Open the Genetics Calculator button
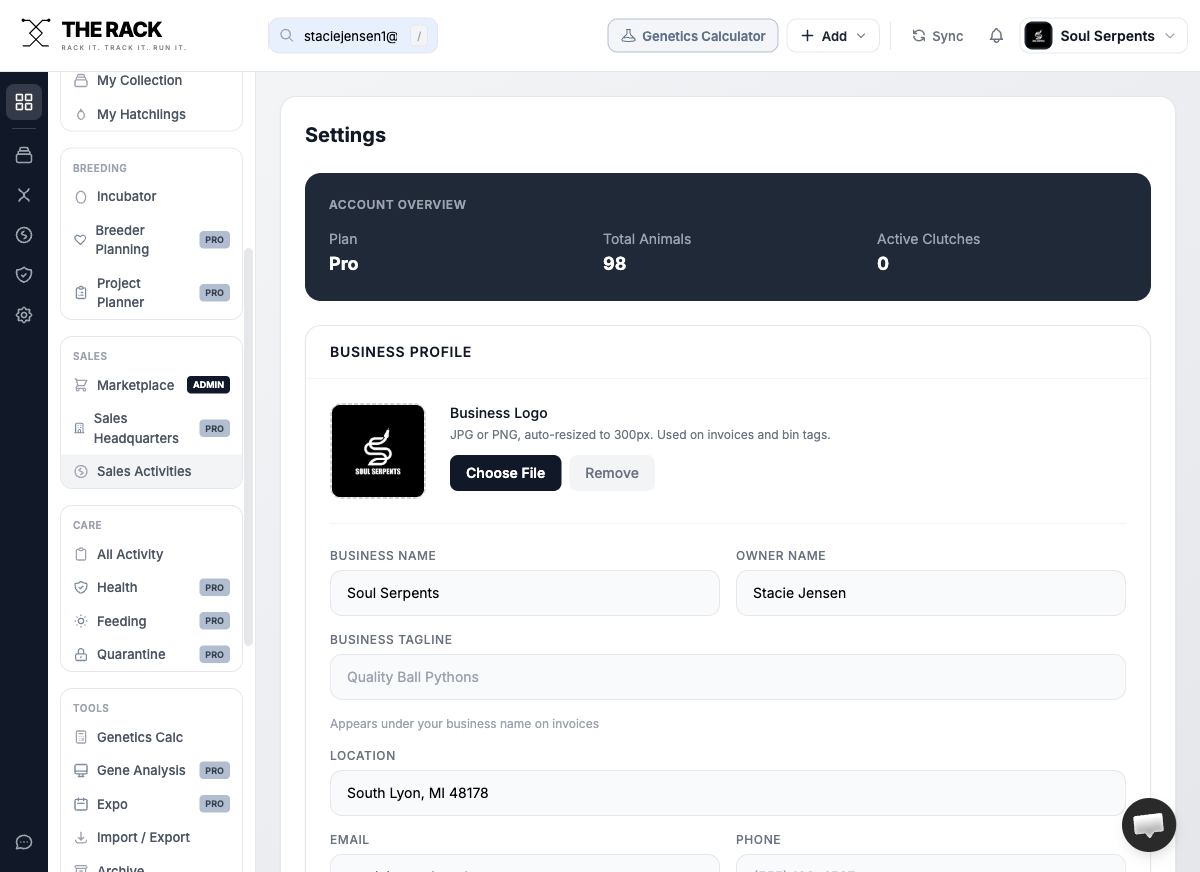The image size is (1200, 872). pos(693,36)
